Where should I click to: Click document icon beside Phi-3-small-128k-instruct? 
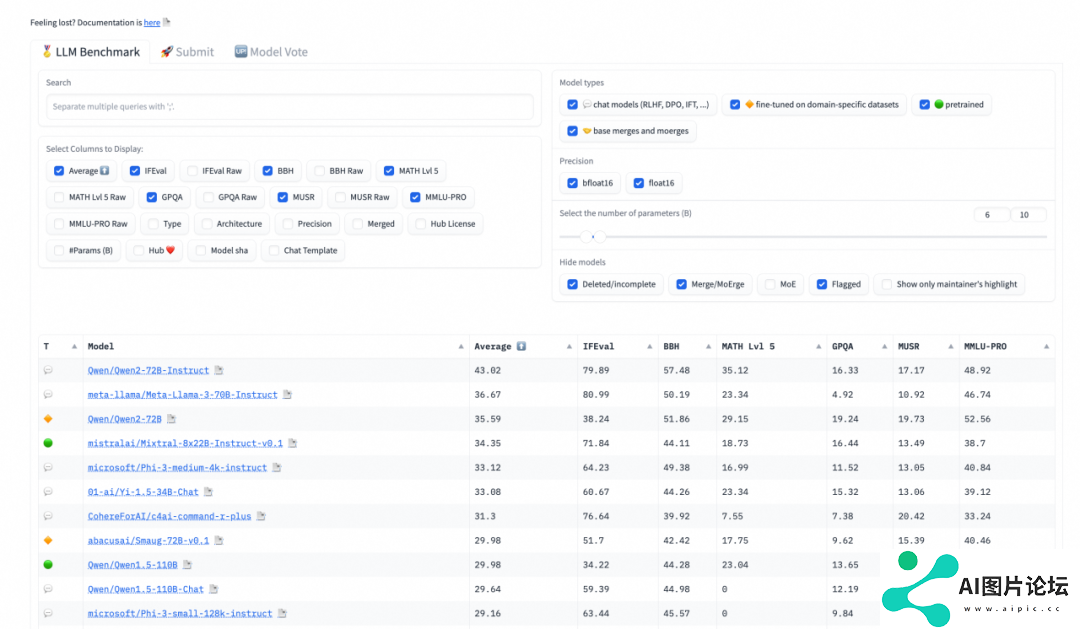(282, 613)
